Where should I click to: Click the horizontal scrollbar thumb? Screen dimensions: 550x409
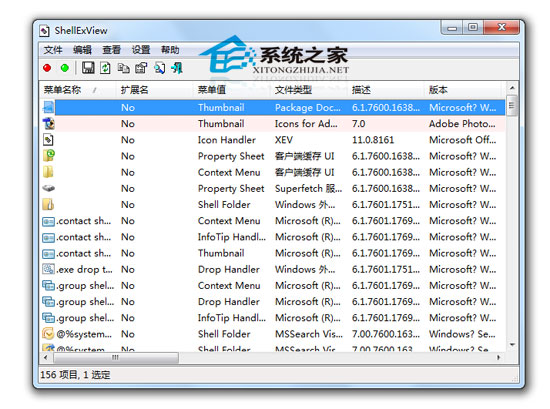pyautogui.click(x=115, y=357)
